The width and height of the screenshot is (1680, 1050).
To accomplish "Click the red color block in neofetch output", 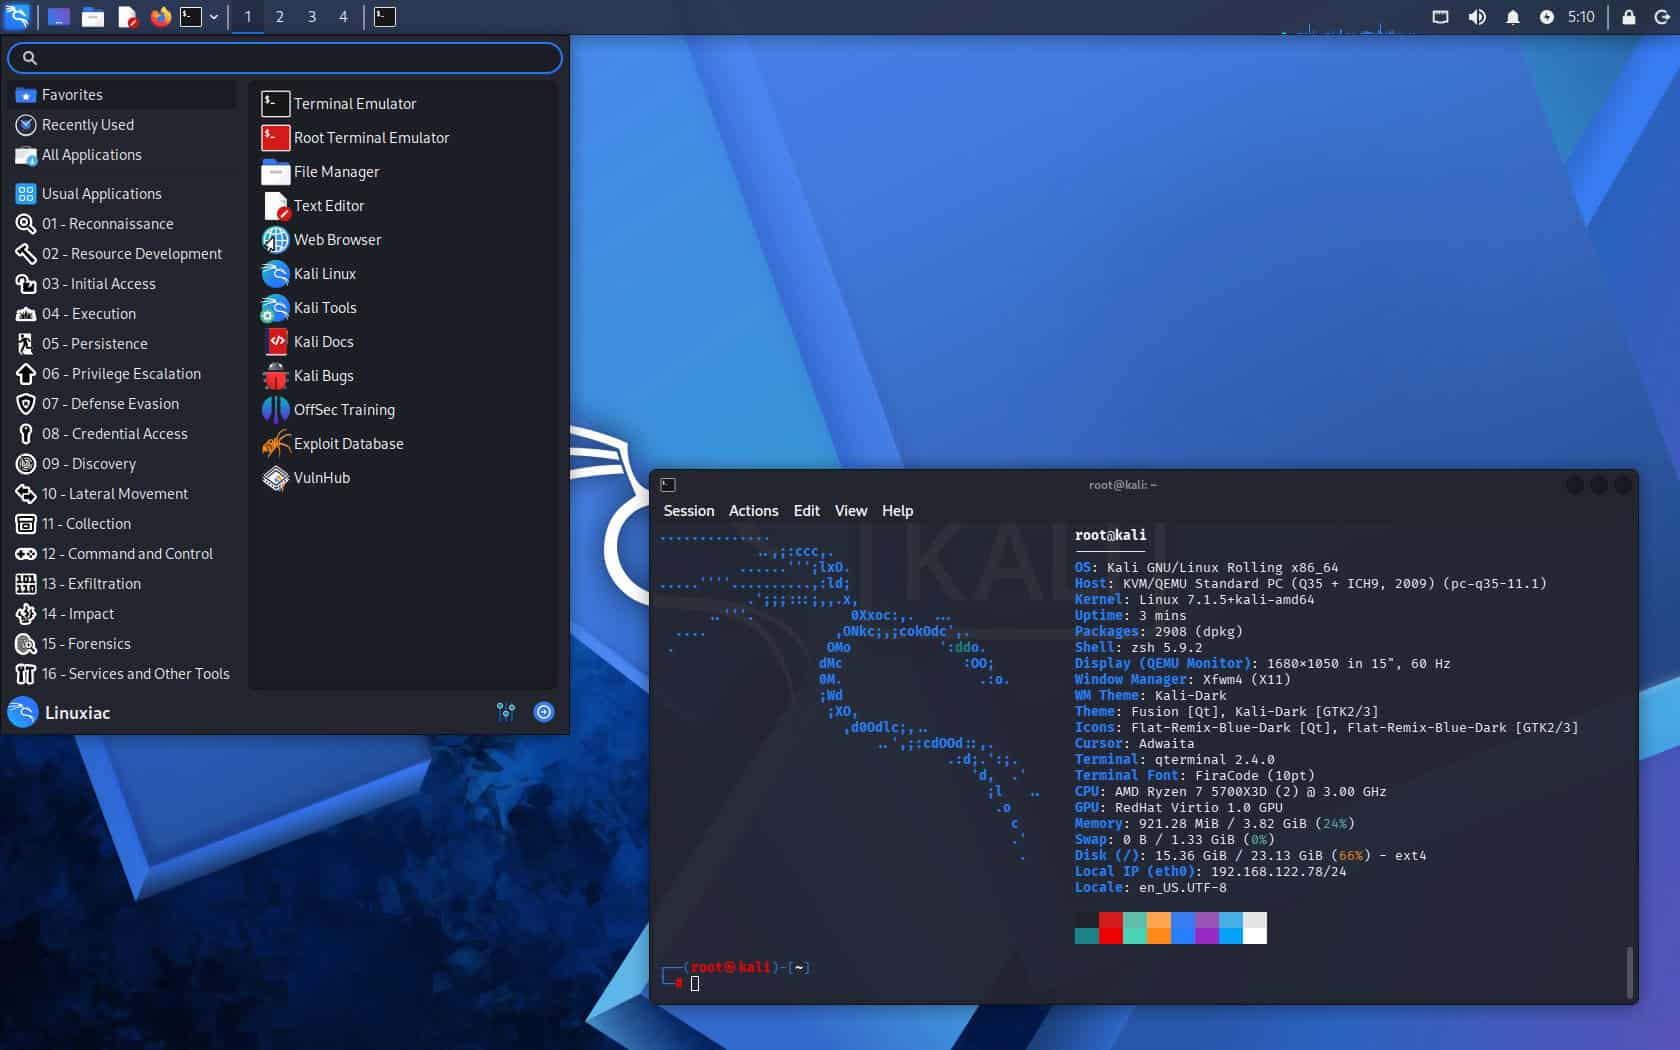I will 1110,927.
